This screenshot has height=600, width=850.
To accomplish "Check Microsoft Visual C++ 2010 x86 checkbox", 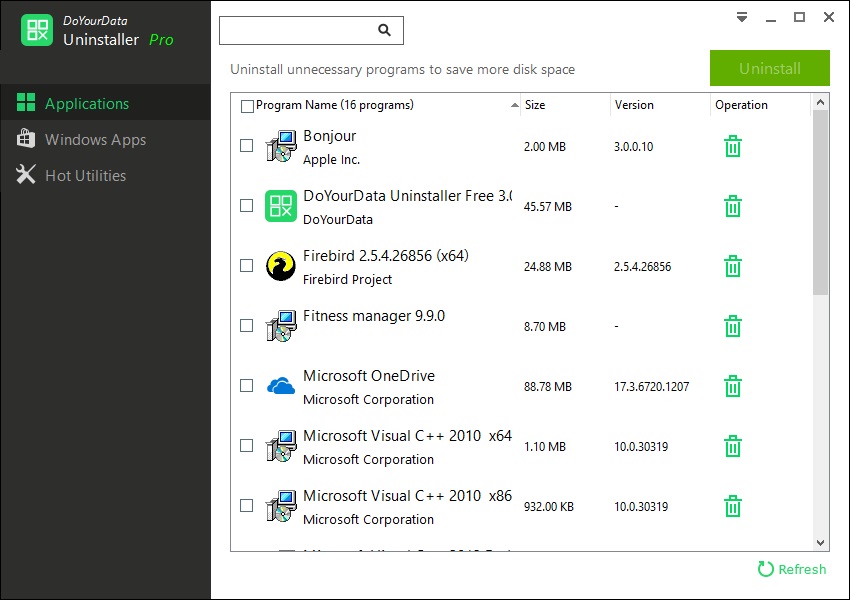I will 247,506.
